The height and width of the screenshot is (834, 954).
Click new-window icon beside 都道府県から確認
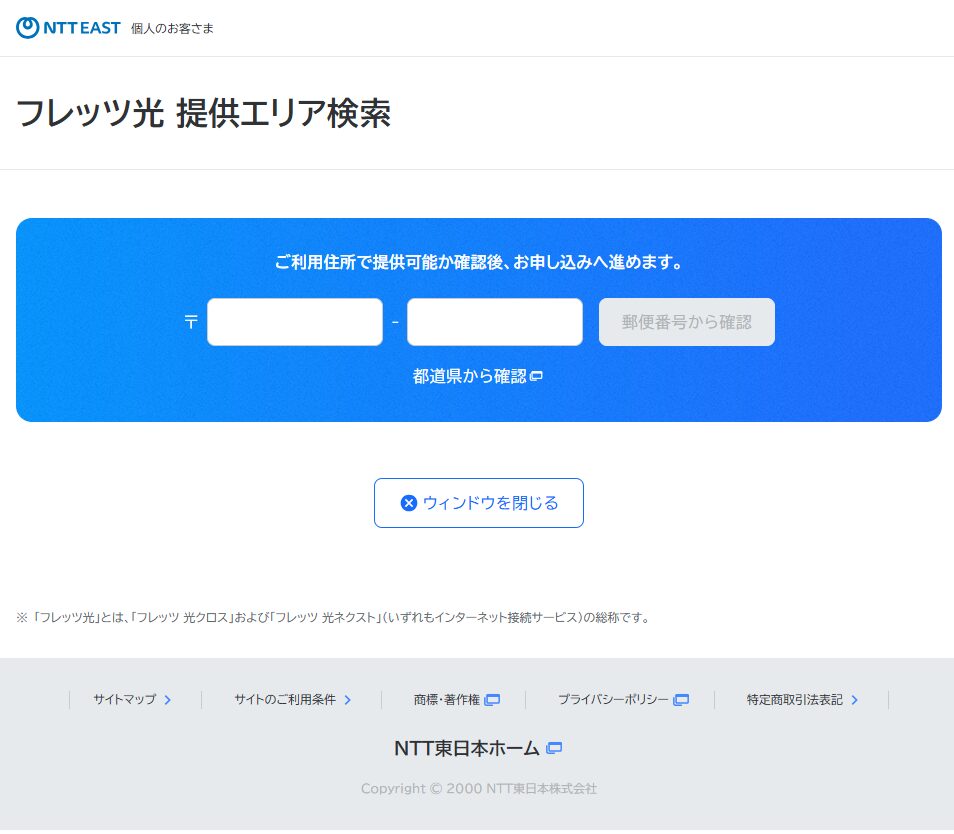click(x=537, y=377)
